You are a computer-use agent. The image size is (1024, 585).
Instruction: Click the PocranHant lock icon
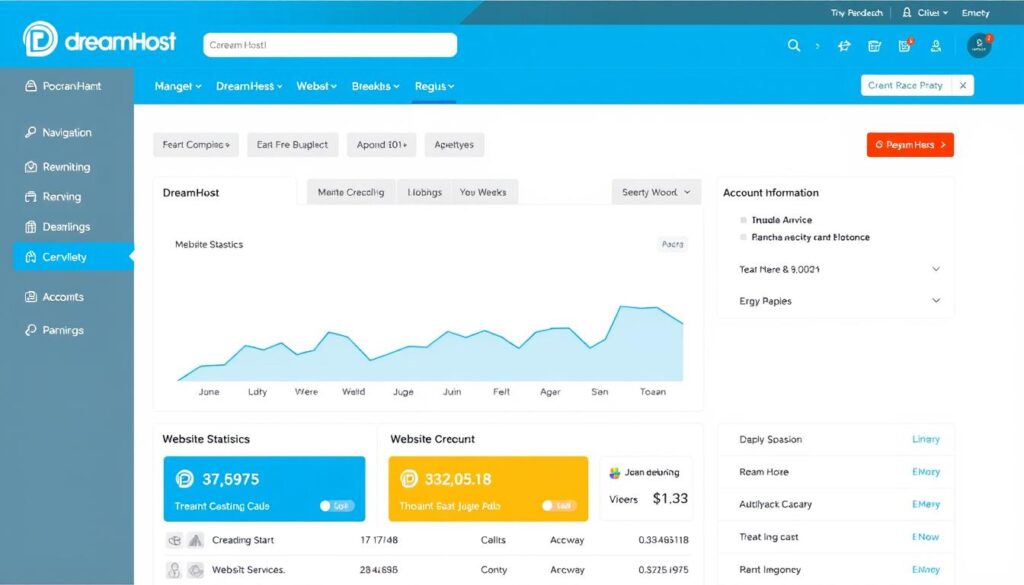(31, 86)
